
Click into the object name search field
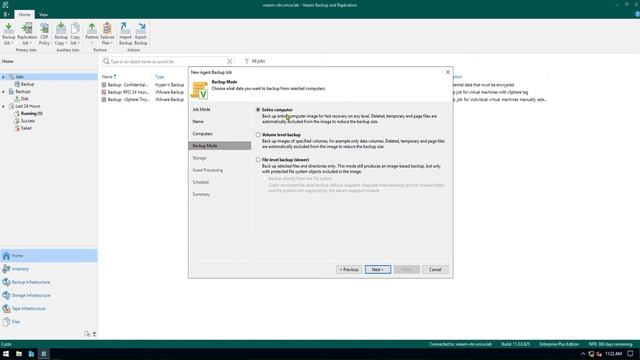point(168,61)
